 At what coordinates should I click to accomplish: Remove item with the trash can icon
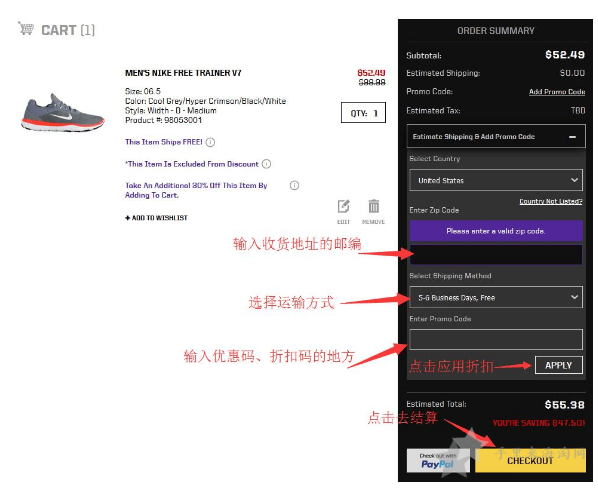(374, 206)
